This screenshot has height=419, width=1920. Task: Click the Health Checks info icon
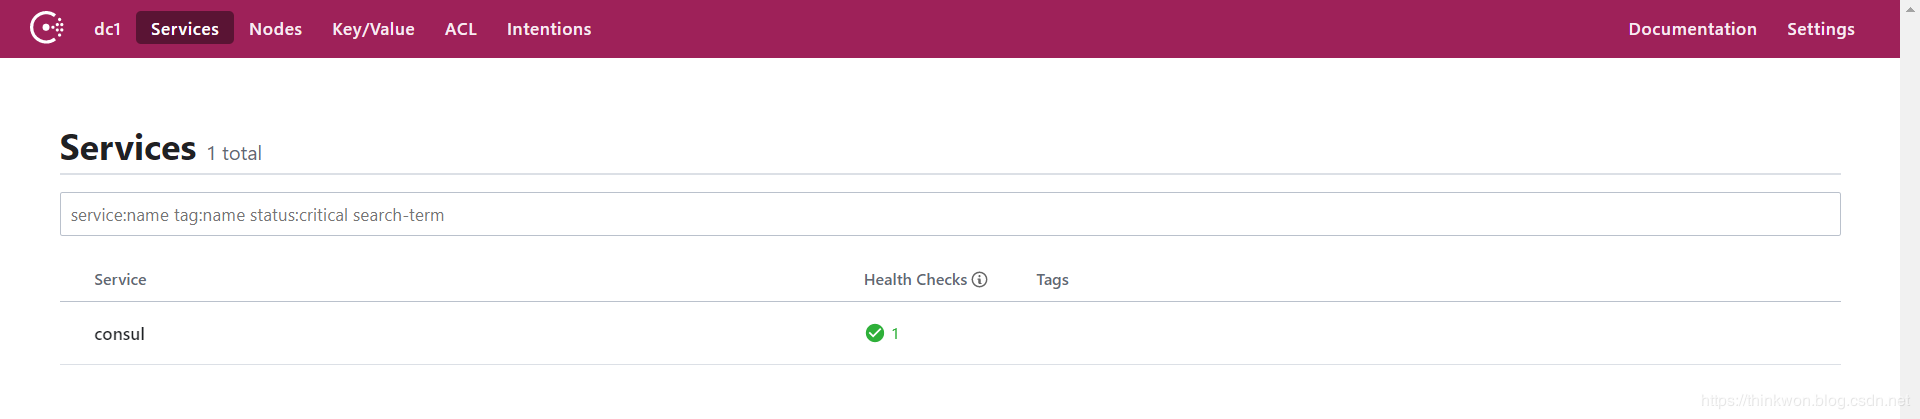pyautogui.click(x=980, y=280)
